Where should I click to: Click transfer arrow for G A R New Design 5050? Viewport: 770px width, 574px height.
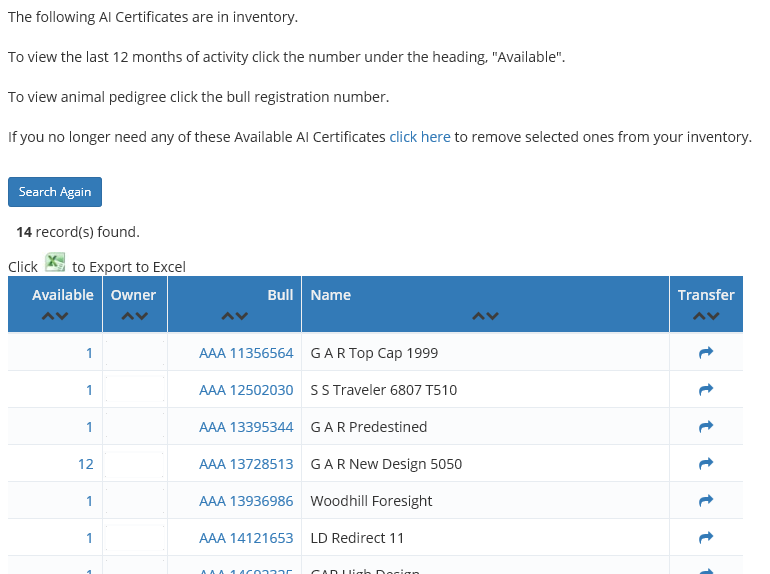[x=706, y=464]
